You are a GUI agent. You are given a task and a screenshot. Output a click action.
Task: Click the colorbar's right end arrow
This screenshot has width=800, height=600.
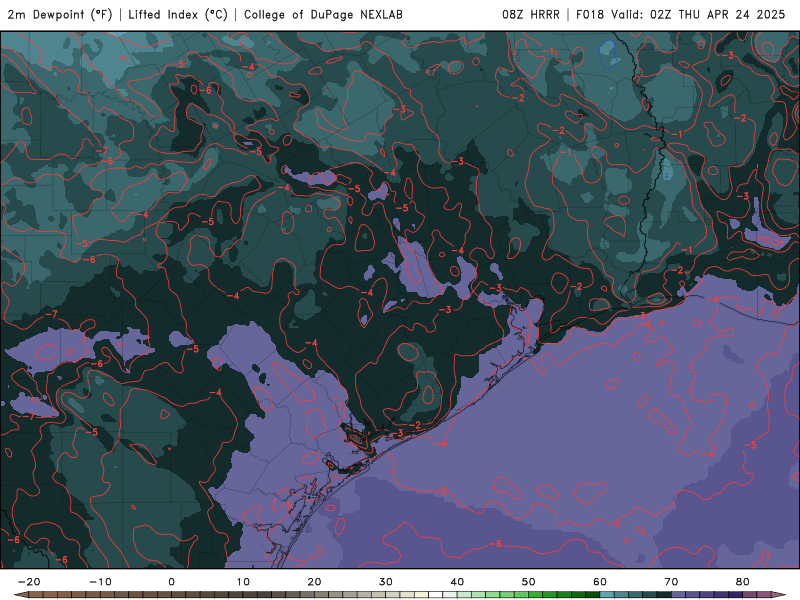click(x=779, y=595)
